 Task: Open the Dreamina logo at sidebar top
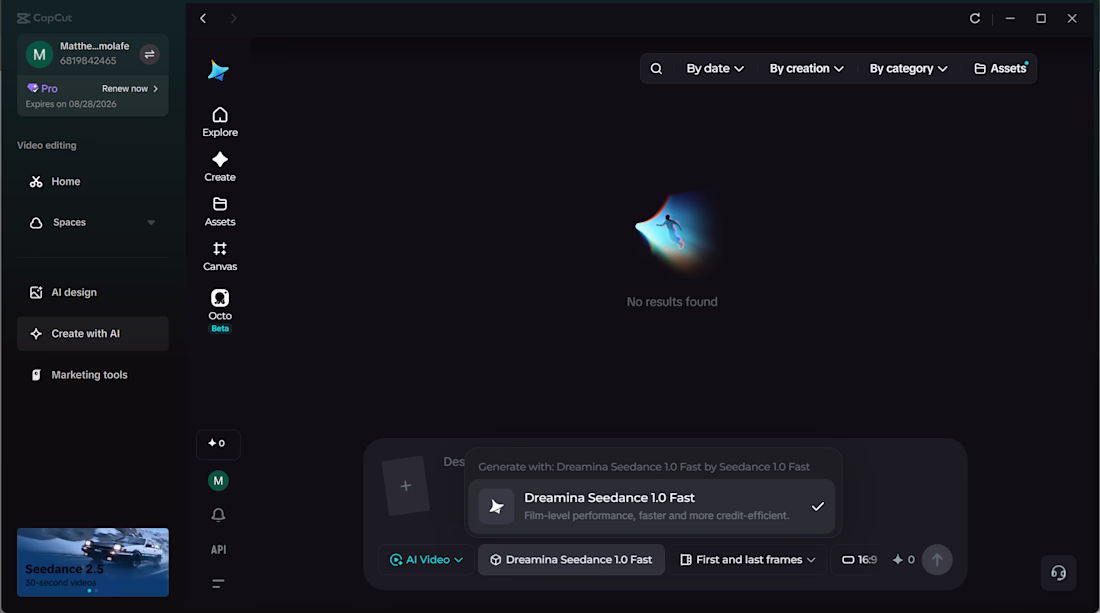coord(218,70)
